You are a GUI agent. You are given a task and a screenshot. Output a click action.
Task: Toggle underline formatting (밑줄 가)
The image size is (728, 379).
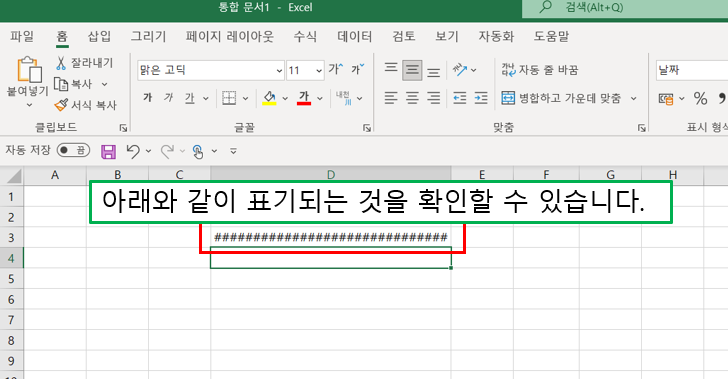[x=189, y=98]
